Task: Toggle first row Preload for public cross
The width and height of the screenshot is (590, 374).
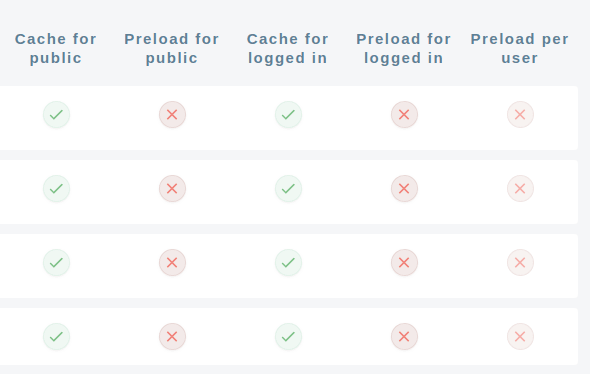Action: pyautogui.click(x=172, y=114)
